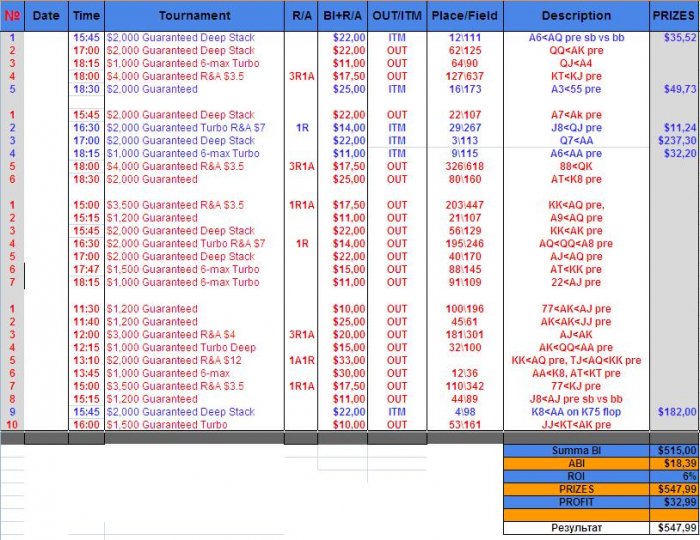This screenshot has width=700, height=540.
Task: Click the 11:30 time cell
Action: tap(86, 309)
